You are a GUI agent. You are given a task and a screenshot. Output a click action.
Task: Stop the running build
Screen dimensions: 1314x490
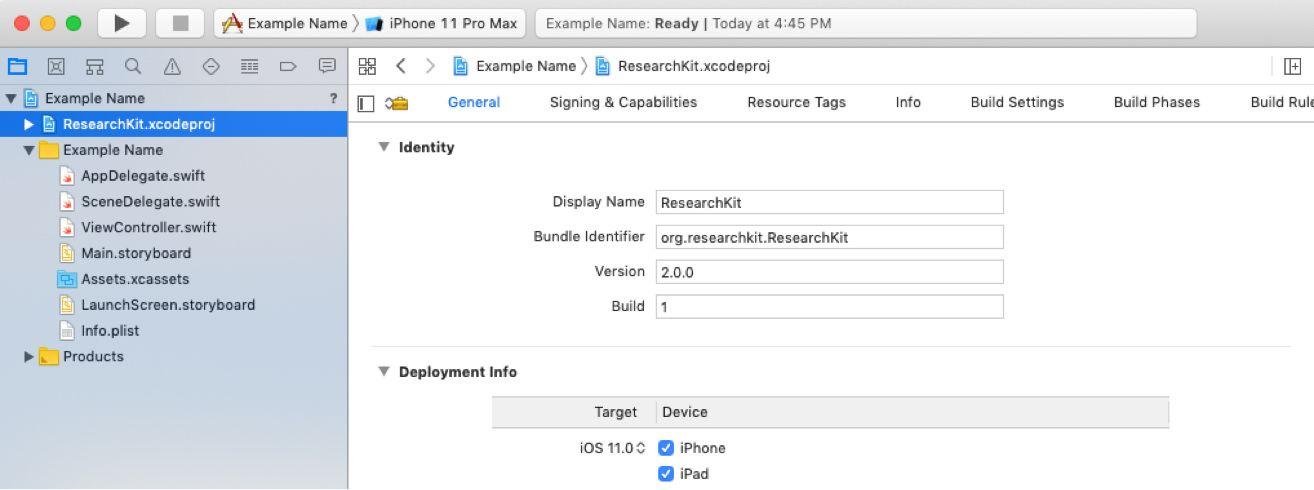coord(180,23)
